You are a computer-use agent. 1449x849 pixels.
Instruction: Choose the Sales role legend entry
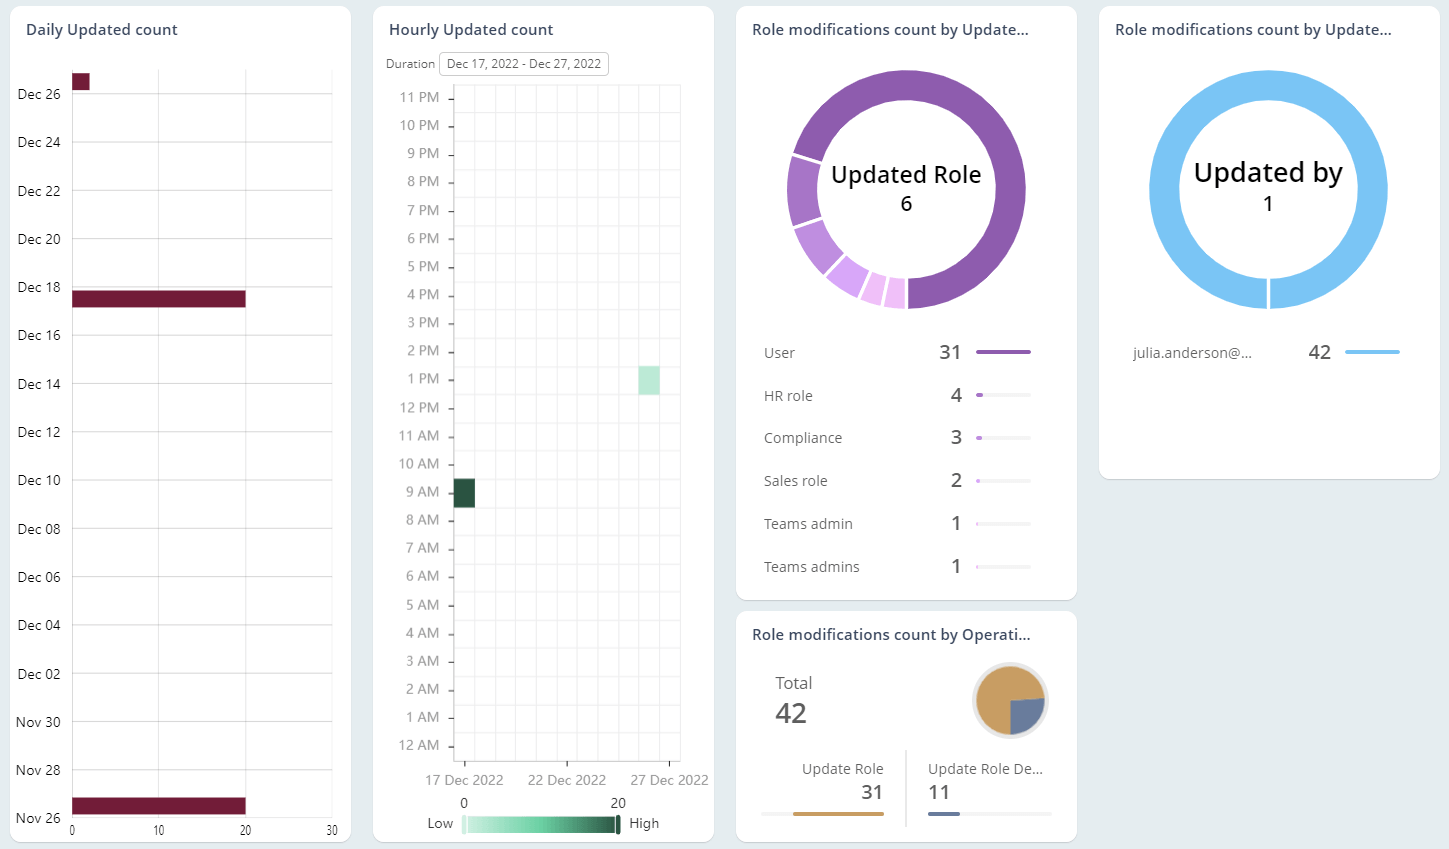(x=796, y=481)
